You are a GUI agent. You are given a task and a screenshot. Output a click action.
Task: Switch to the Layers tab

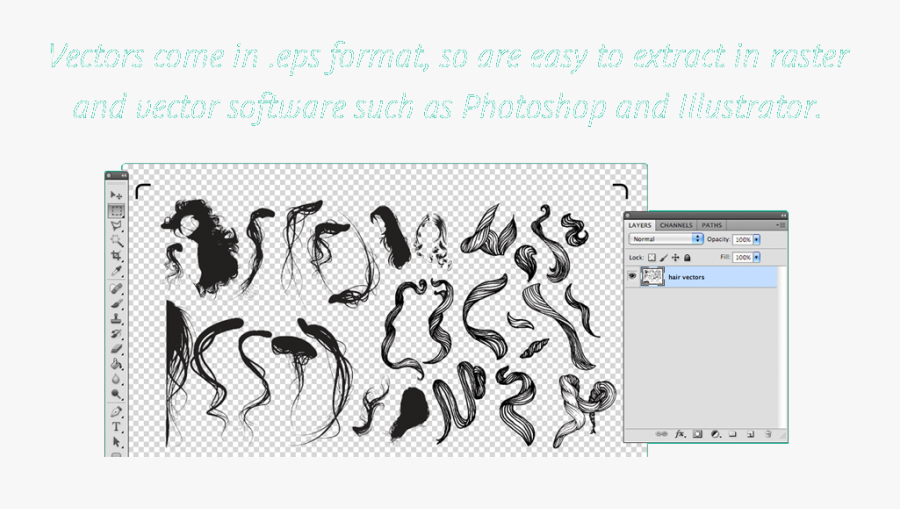coord(639,225)
